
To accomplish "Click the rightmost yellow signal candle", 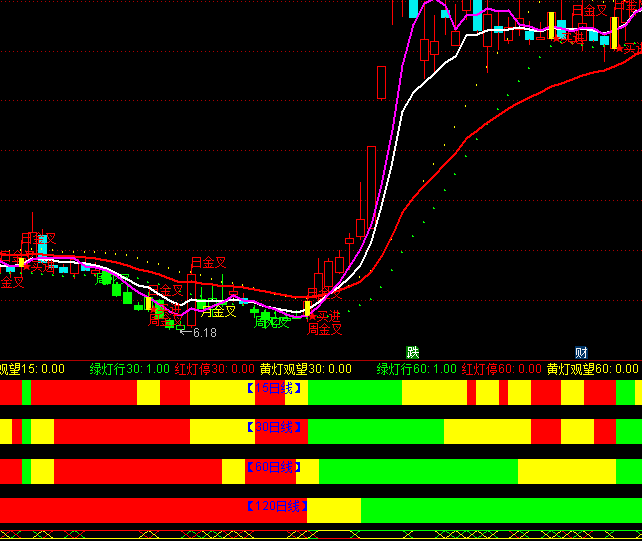I will [x=614, y=33].
